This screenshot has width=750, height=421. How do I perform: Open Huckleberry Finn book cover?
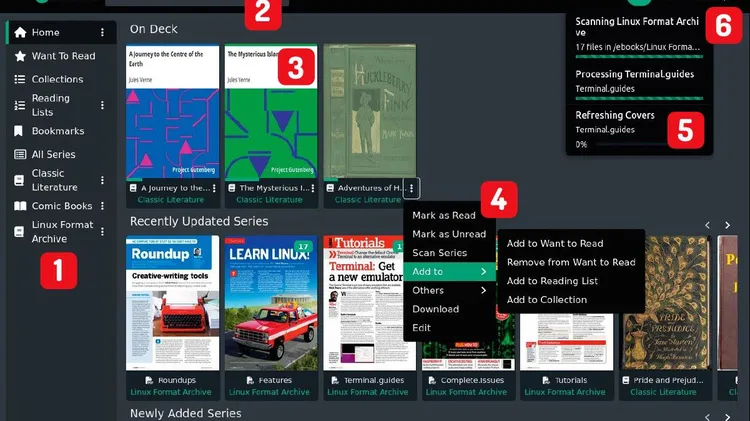[370, 112]
